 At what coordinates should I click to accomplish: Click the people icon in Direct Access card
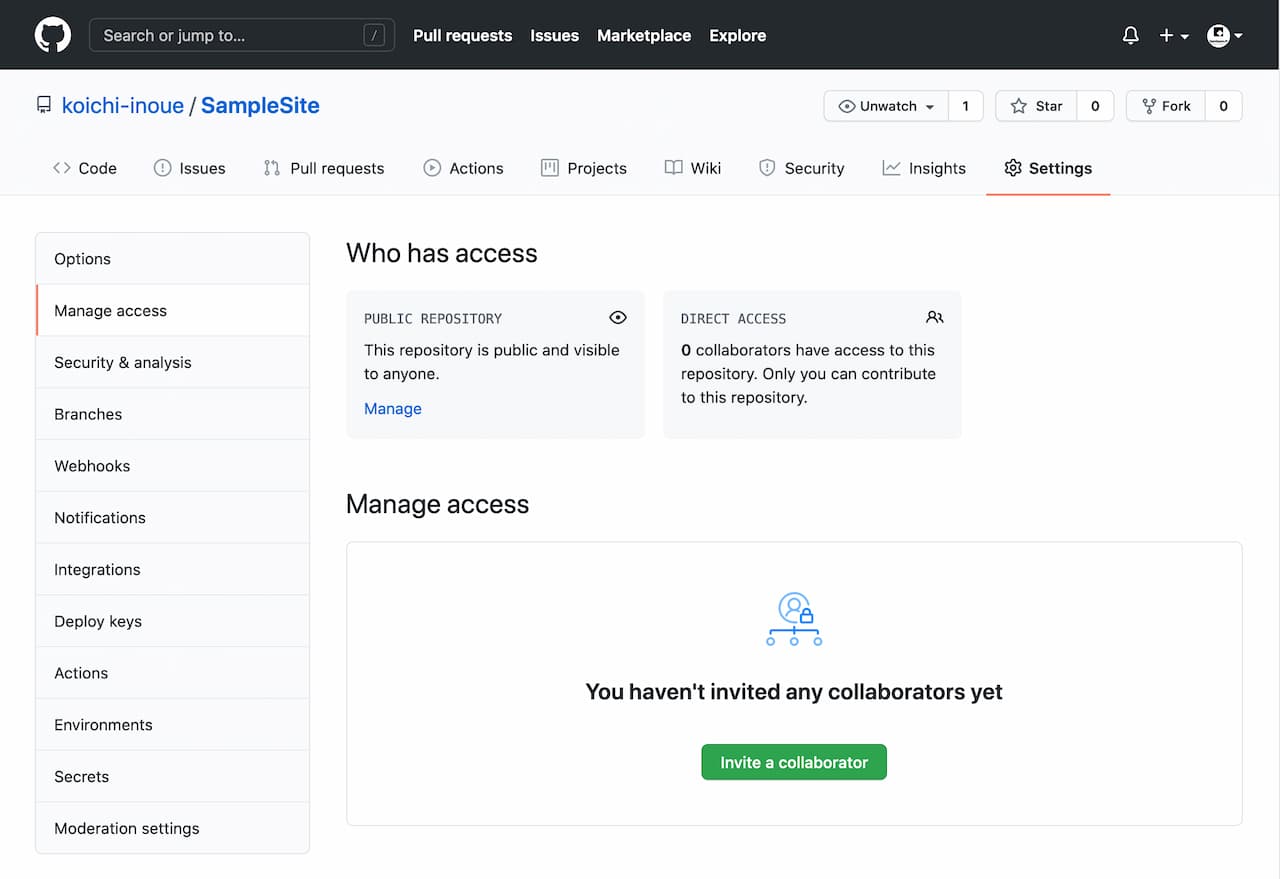934,318
